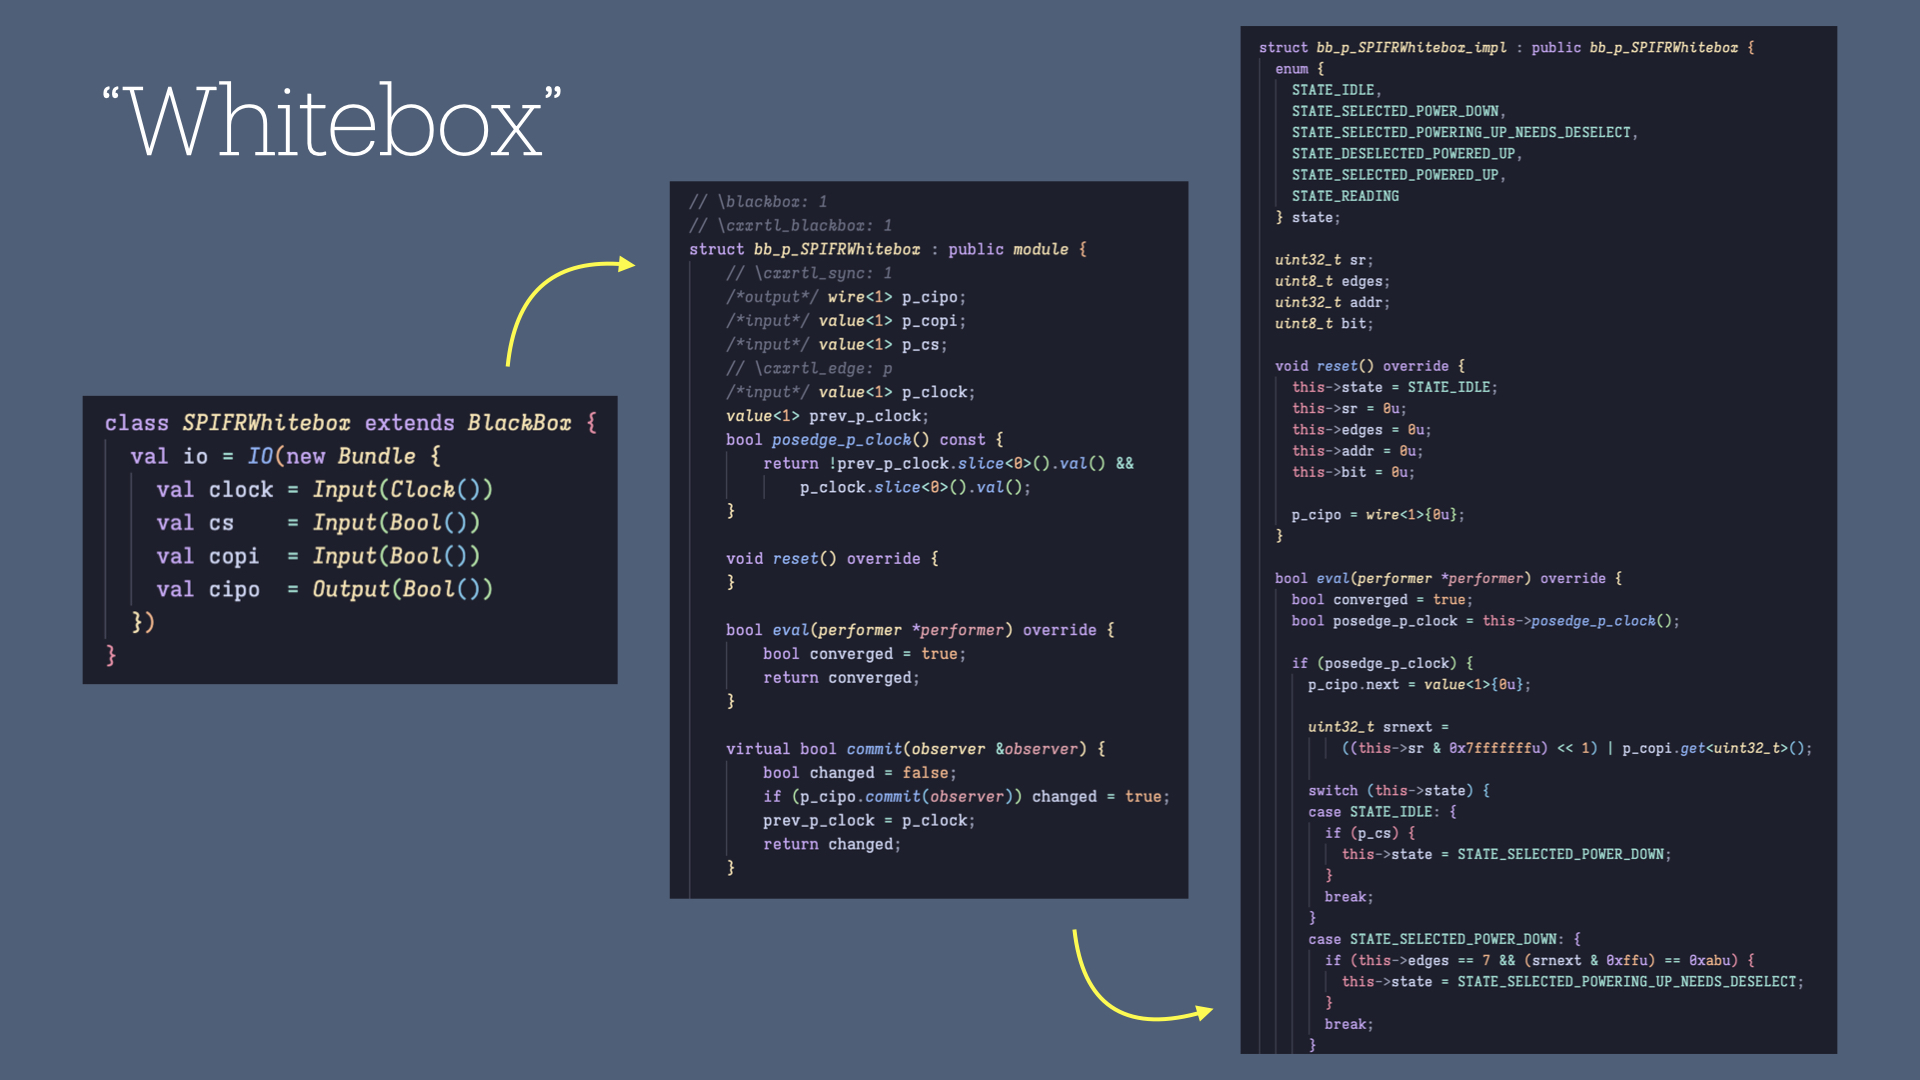Click the STATE_IDLE enum entry

pos(1337,89)
